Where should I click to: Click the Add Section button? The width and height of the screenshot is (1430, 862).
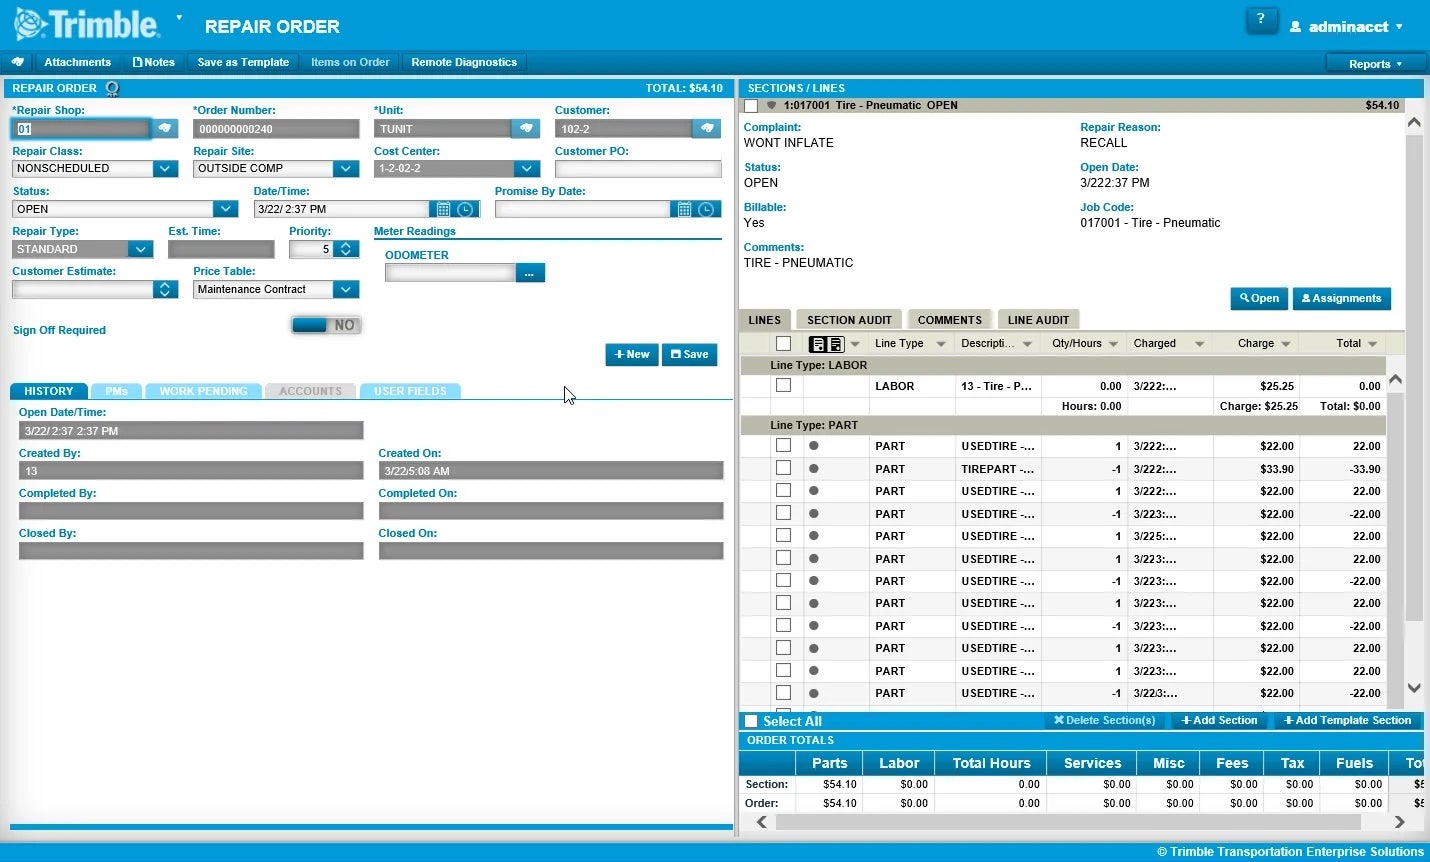click(1220, 720)
